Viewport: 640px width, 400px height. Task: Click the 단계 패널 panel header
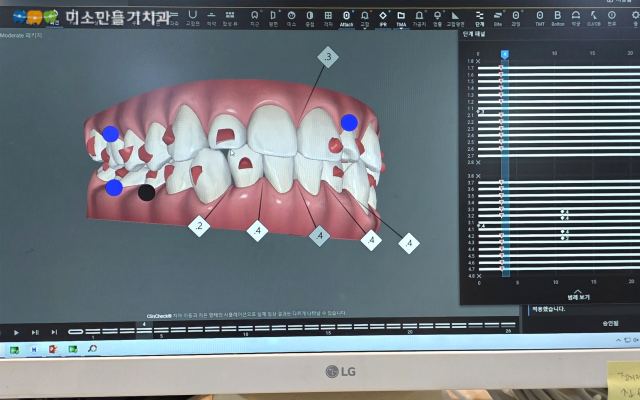pos(474,34)
